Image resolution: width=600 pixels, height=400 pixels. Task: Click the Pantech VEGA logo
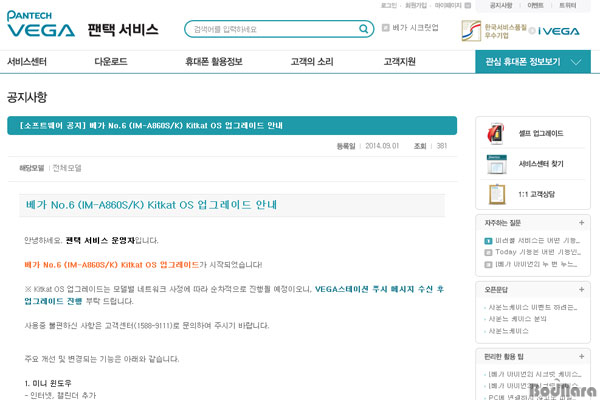point(41,24)
